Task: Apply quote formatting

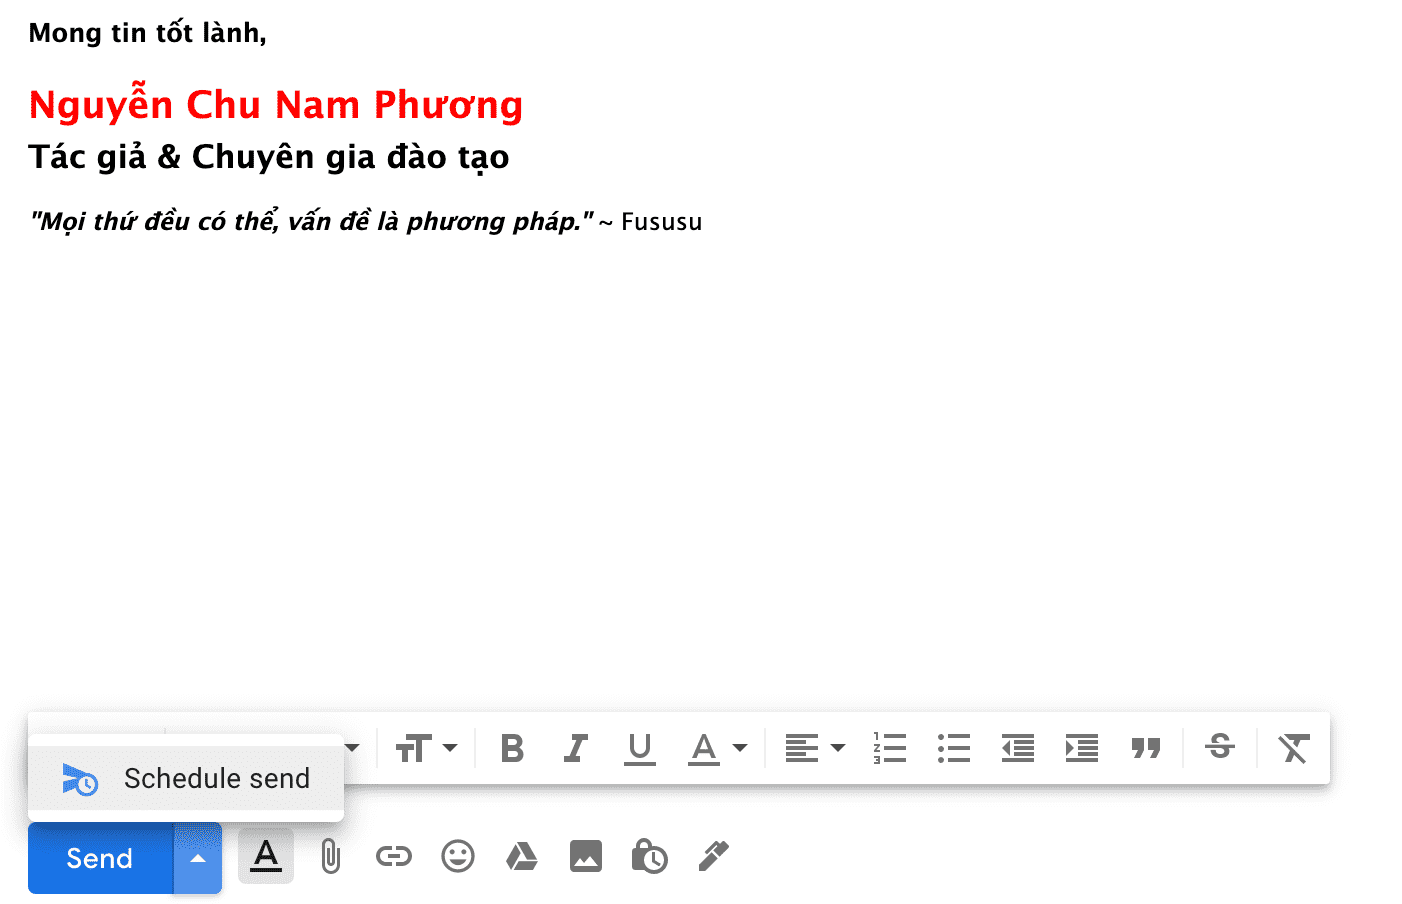Action: pos(1146,748)
